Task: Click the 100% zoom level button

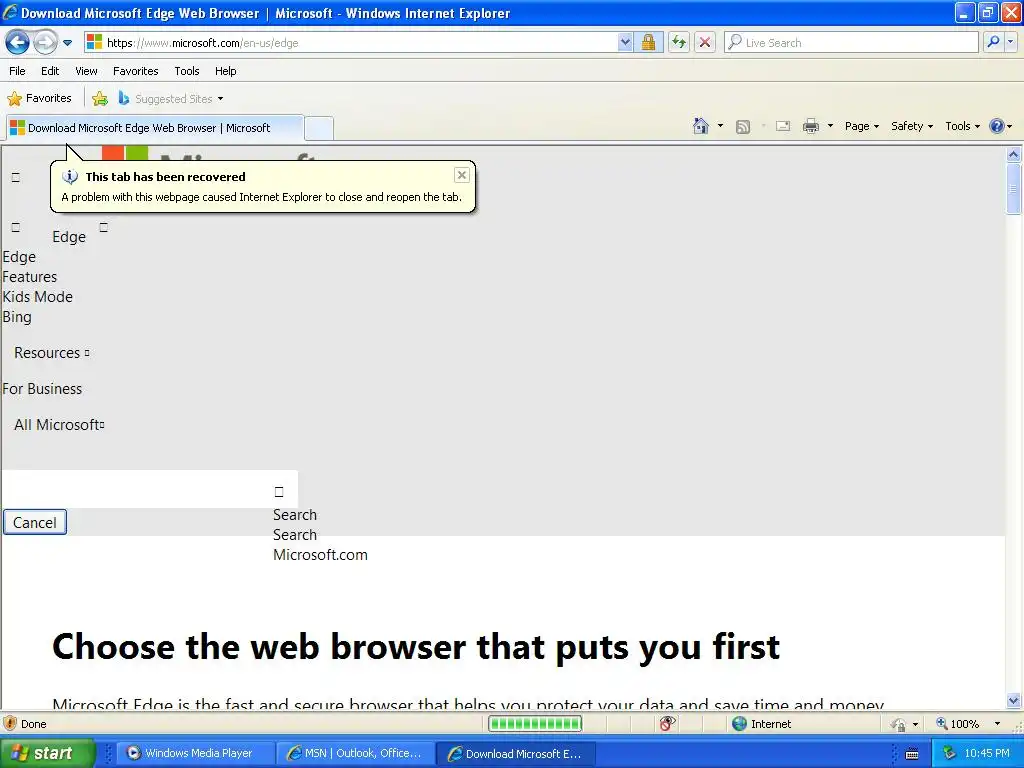Action: (957, 724)
